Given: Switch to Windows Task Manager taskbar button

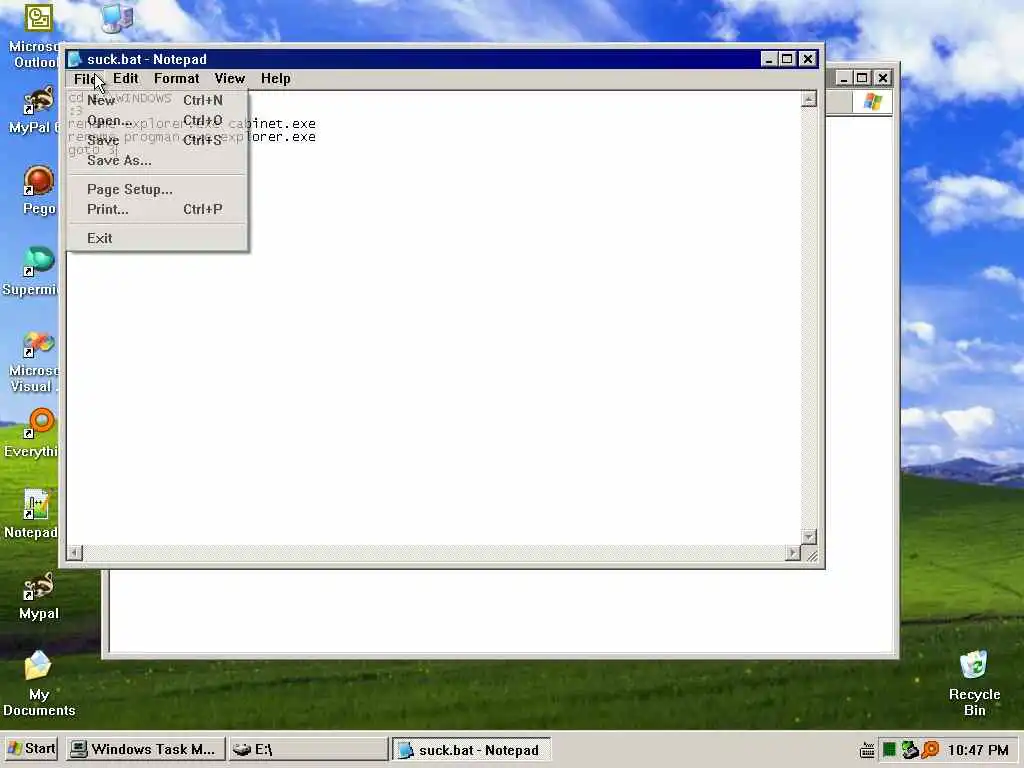Looking at the screenshot, I should [145, 749].
